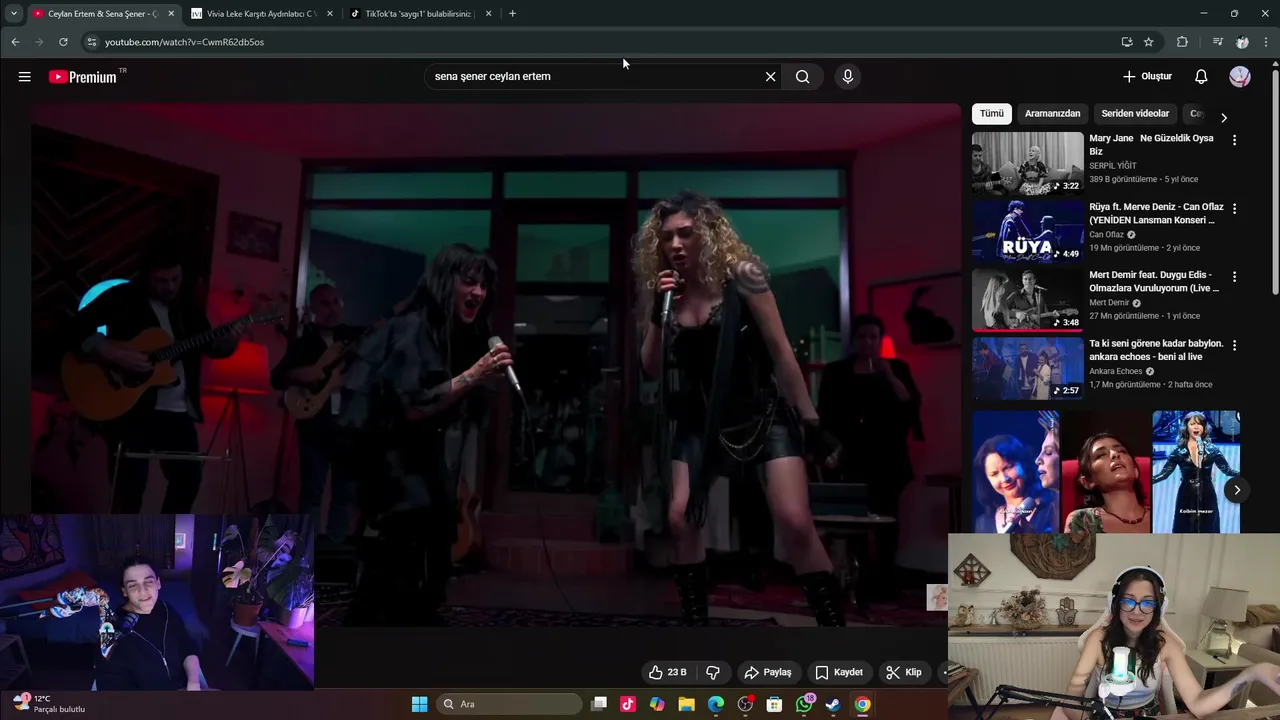The width and height of the screenshot is (1280, 720).
Task: Open options for Ta ki seni gören video
Action: 1234,345
